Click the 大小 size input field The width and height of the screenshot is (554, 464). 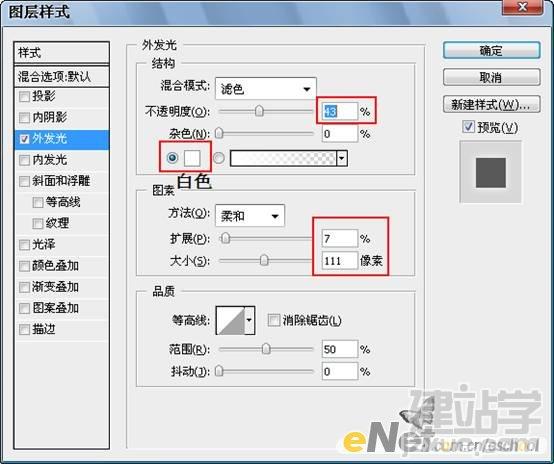[x=340, y=261]
